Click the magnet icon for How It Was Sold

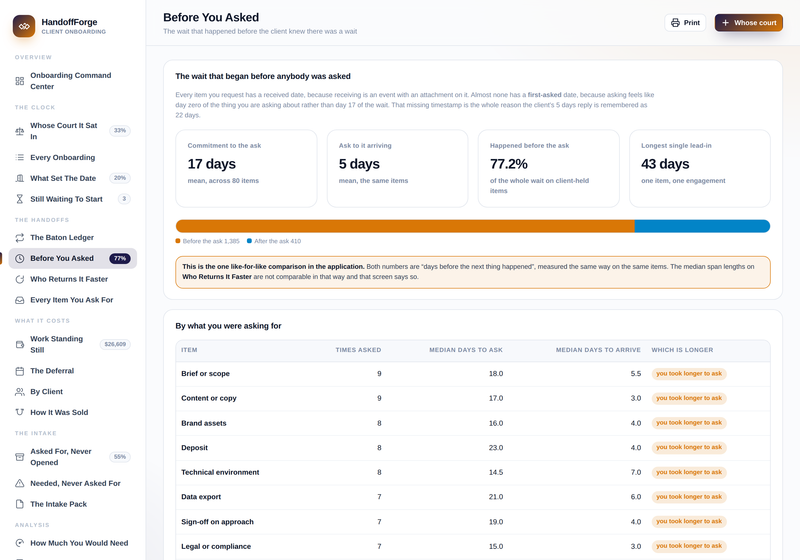point(19,412)
